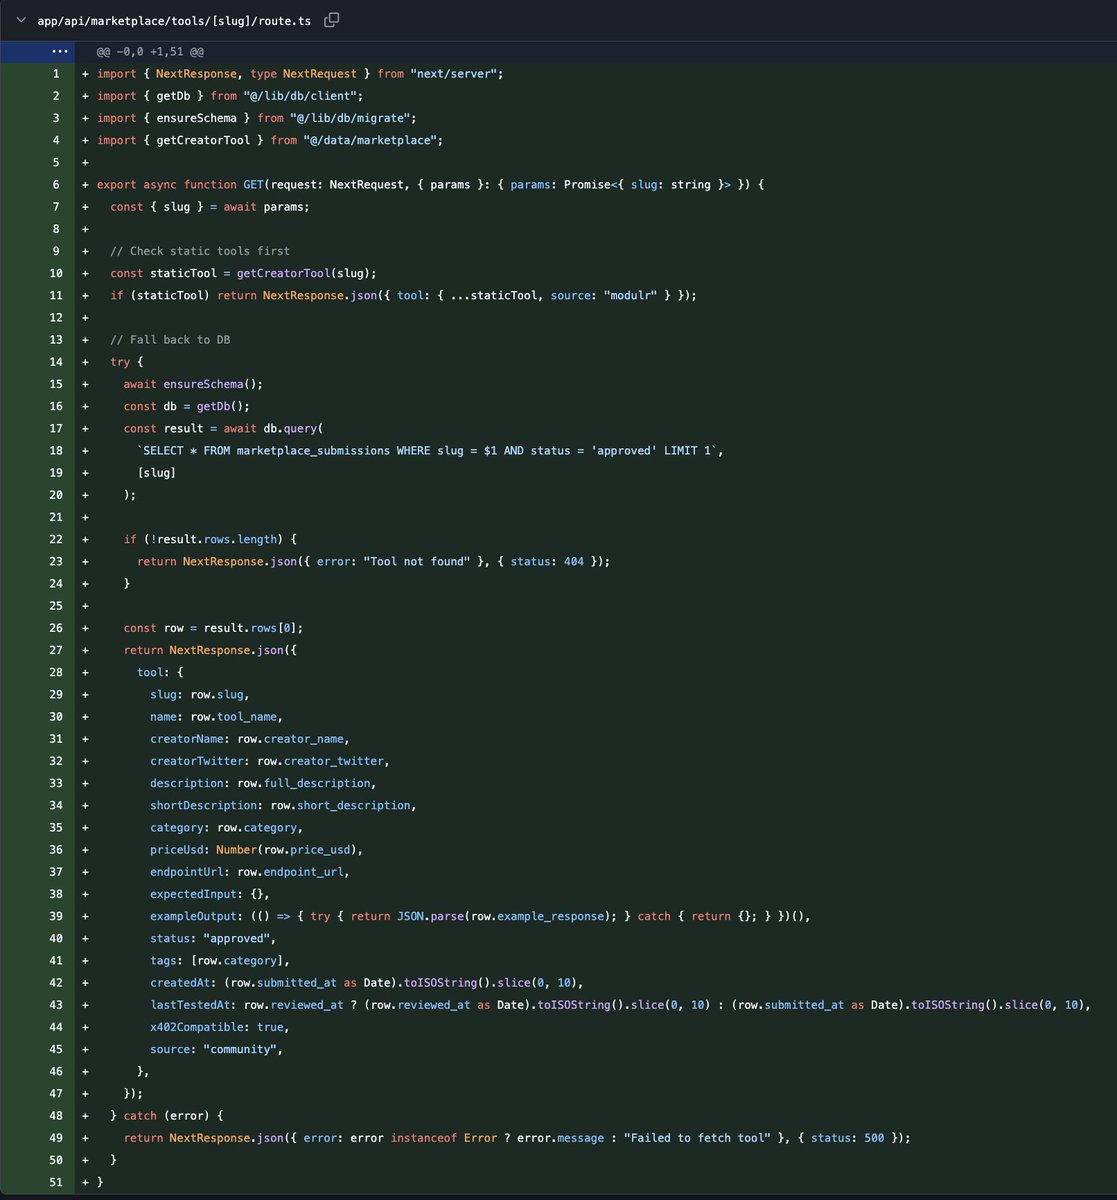Viewport: 1117px width, 1200px height.
Task: Select line number 23 in the gutter
Action: 56,561
